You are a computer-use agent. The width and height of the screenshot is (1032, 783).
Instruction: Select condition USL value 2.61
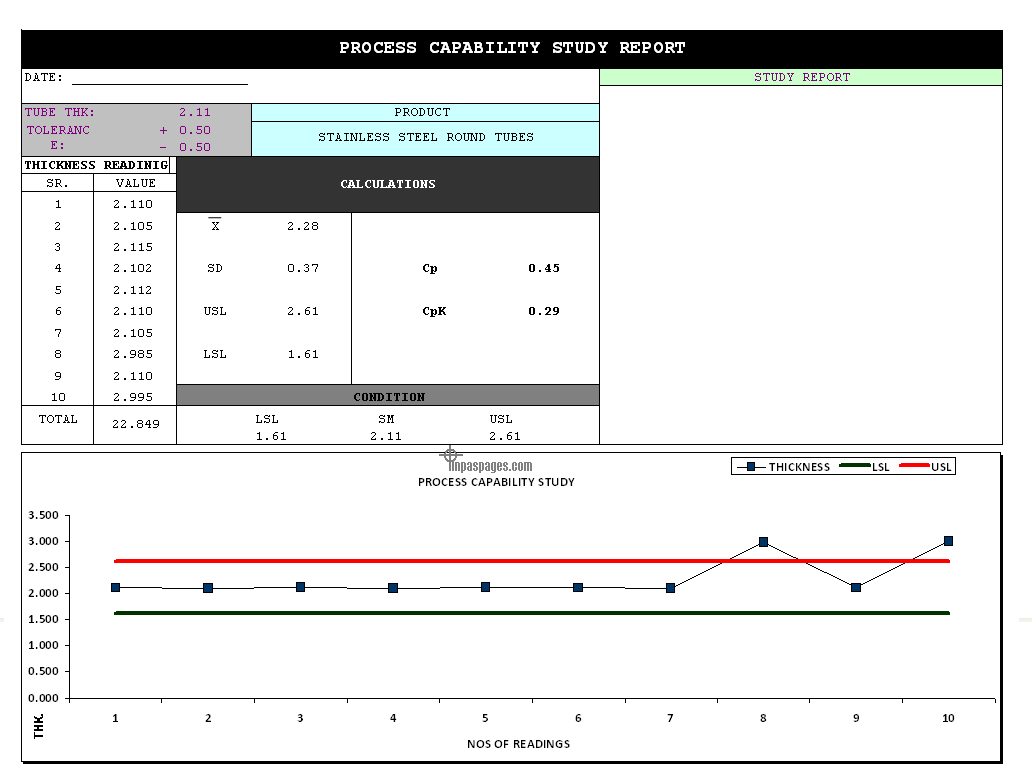(505, 436)
